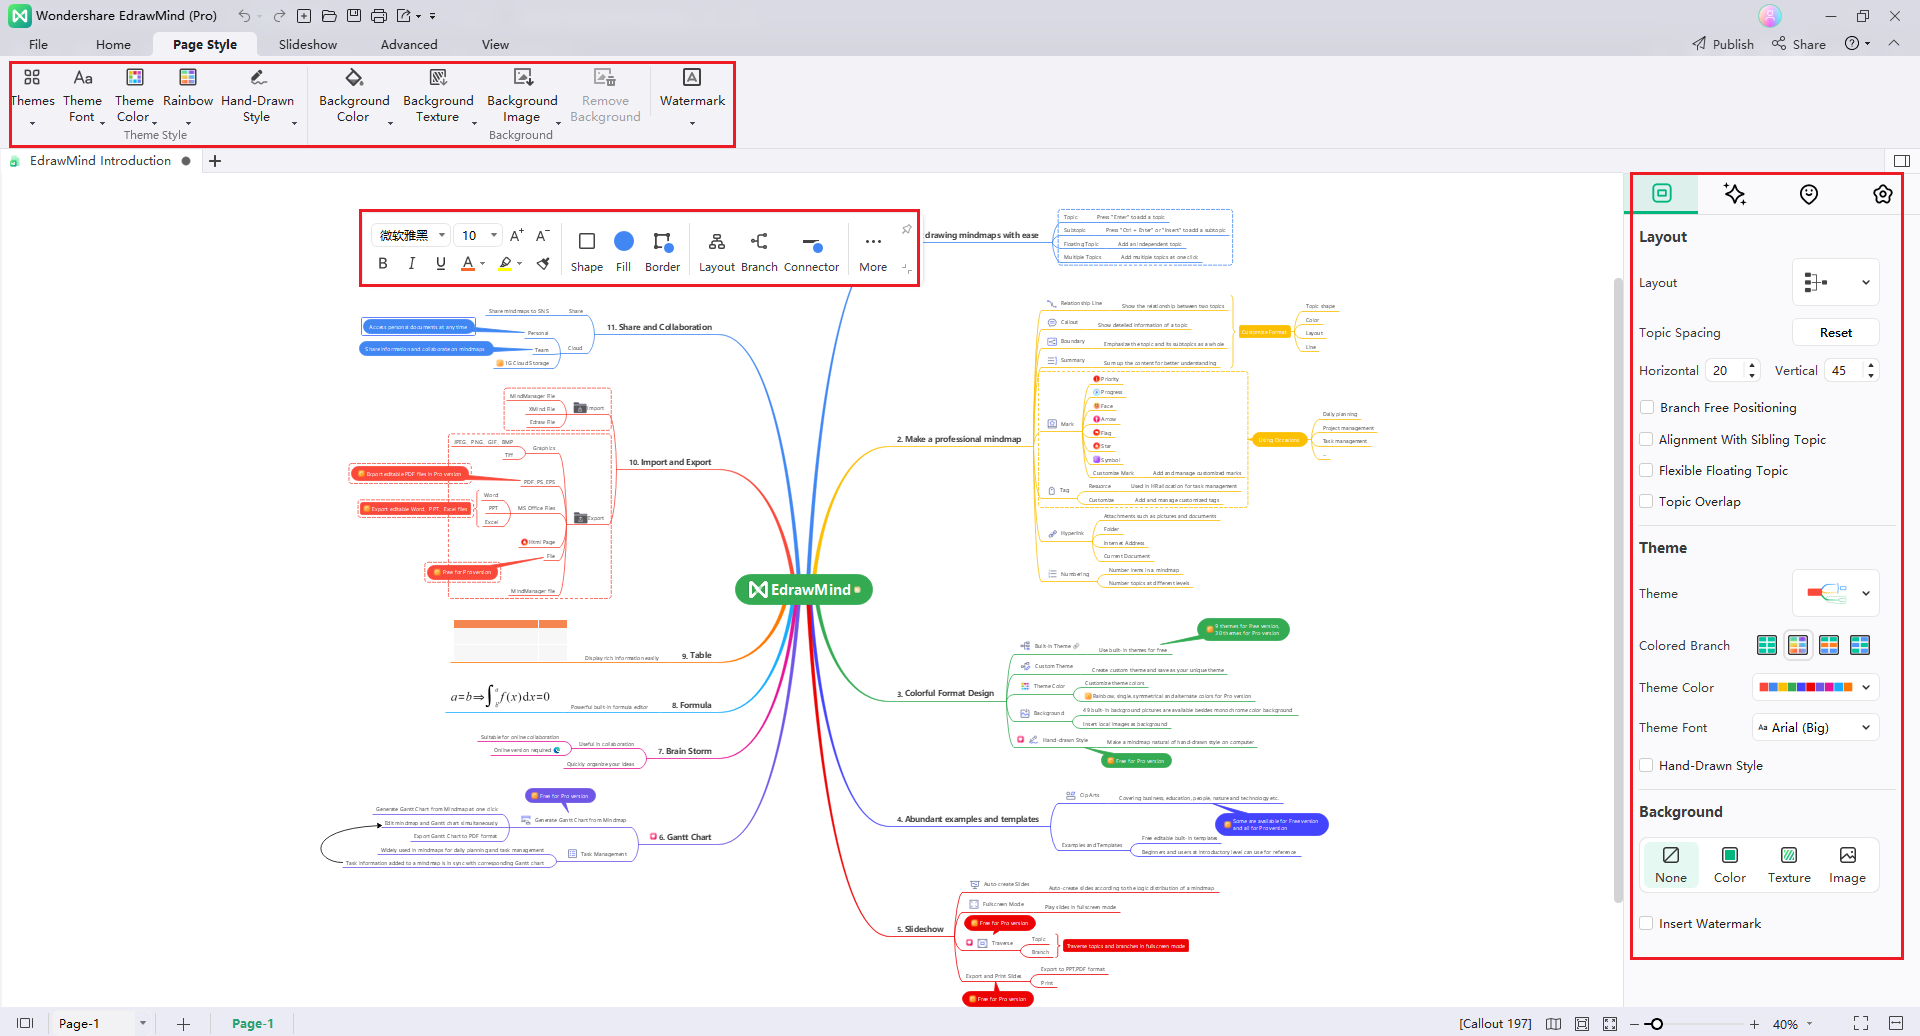
Task: Open the Themes gallery icon
Action: [32, 78]
